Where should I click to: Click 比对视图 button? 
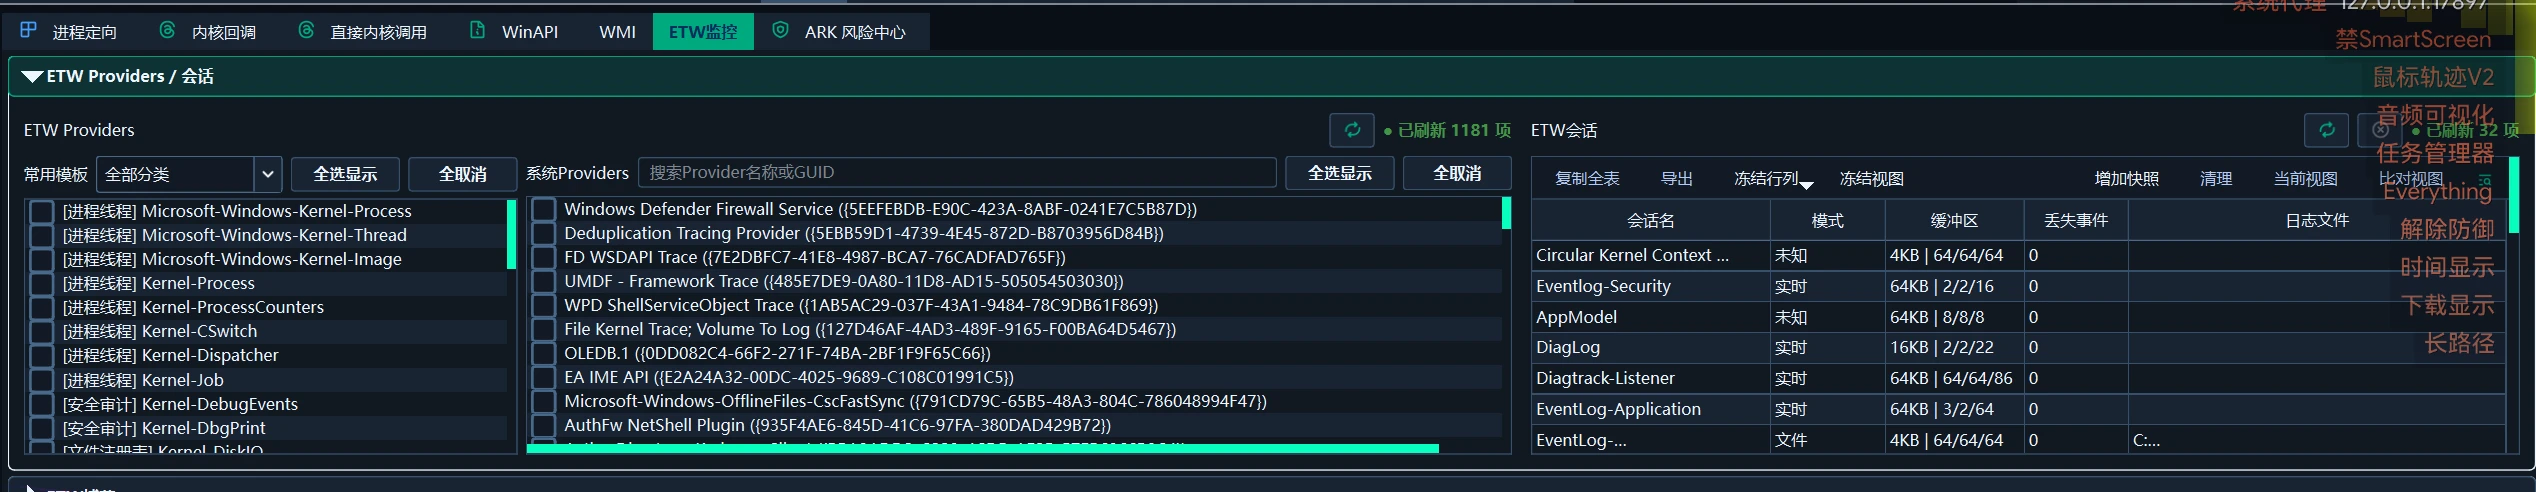[2411, 179]
